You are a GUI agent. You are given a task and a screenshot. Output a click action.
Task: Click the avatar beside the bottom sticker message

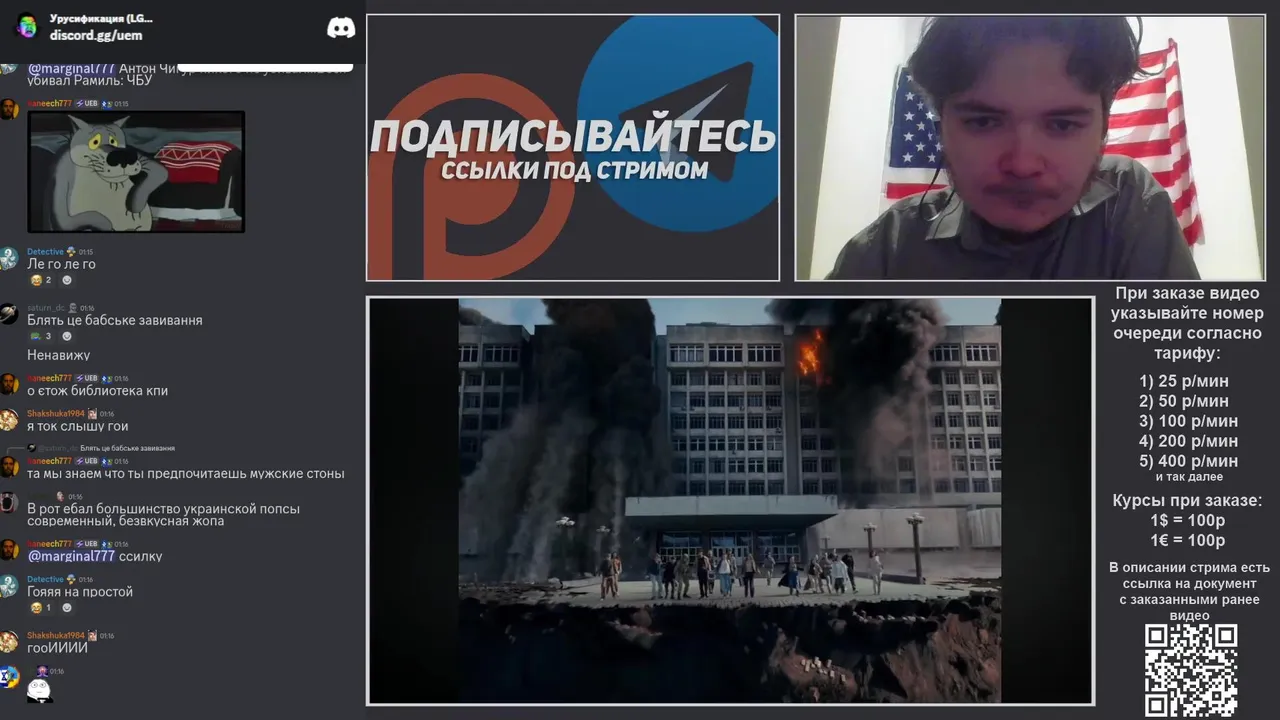coord(9,677)
